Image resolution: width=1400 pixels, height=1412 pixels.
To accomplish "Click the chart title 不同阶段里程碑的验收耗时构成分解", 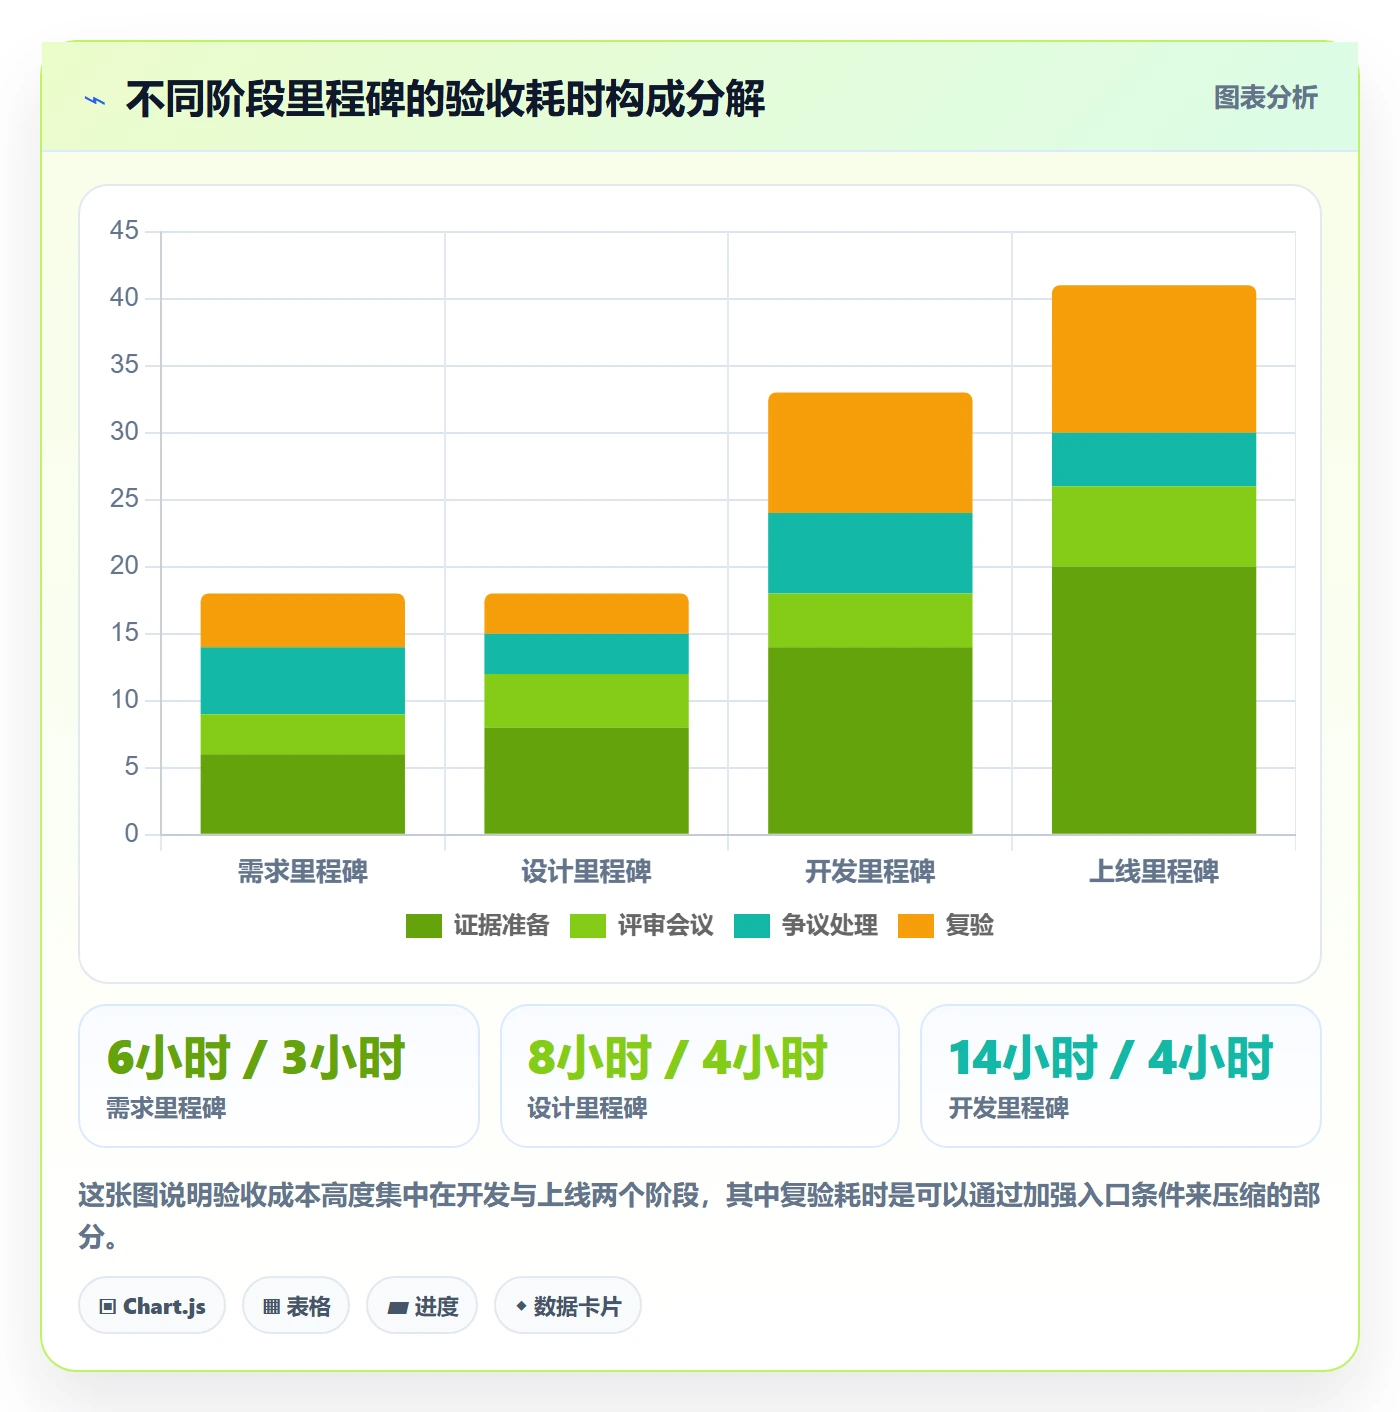I will 445,99.
